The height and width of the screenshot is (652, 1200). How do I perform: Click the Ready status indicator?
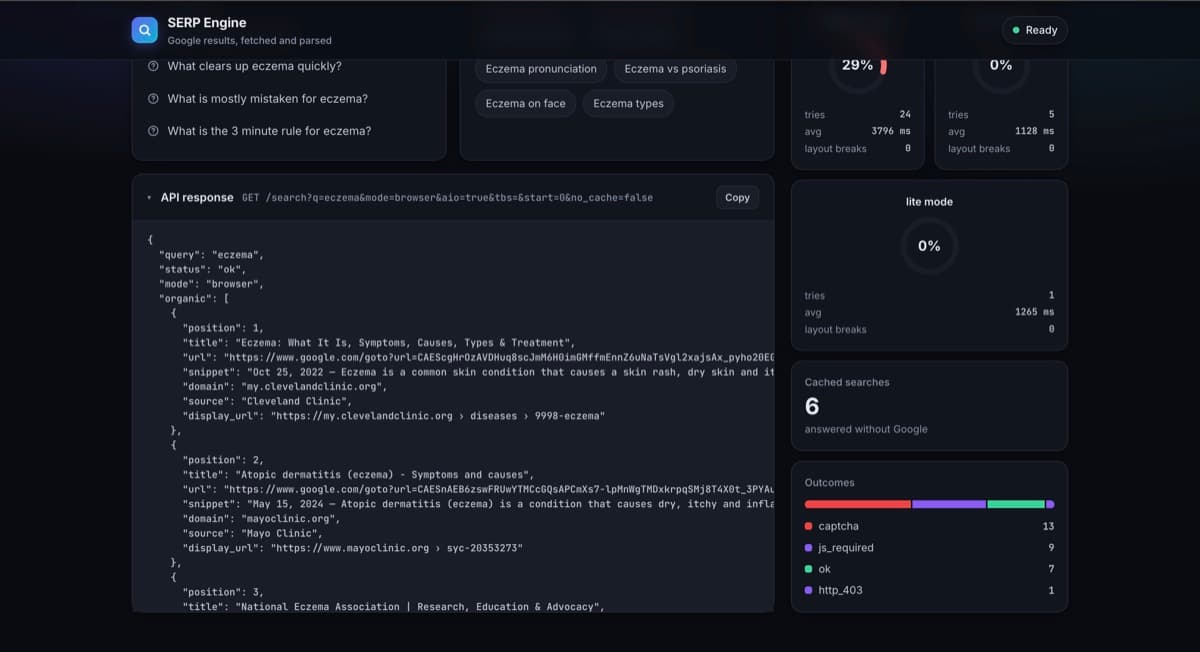click(1034, 30)
